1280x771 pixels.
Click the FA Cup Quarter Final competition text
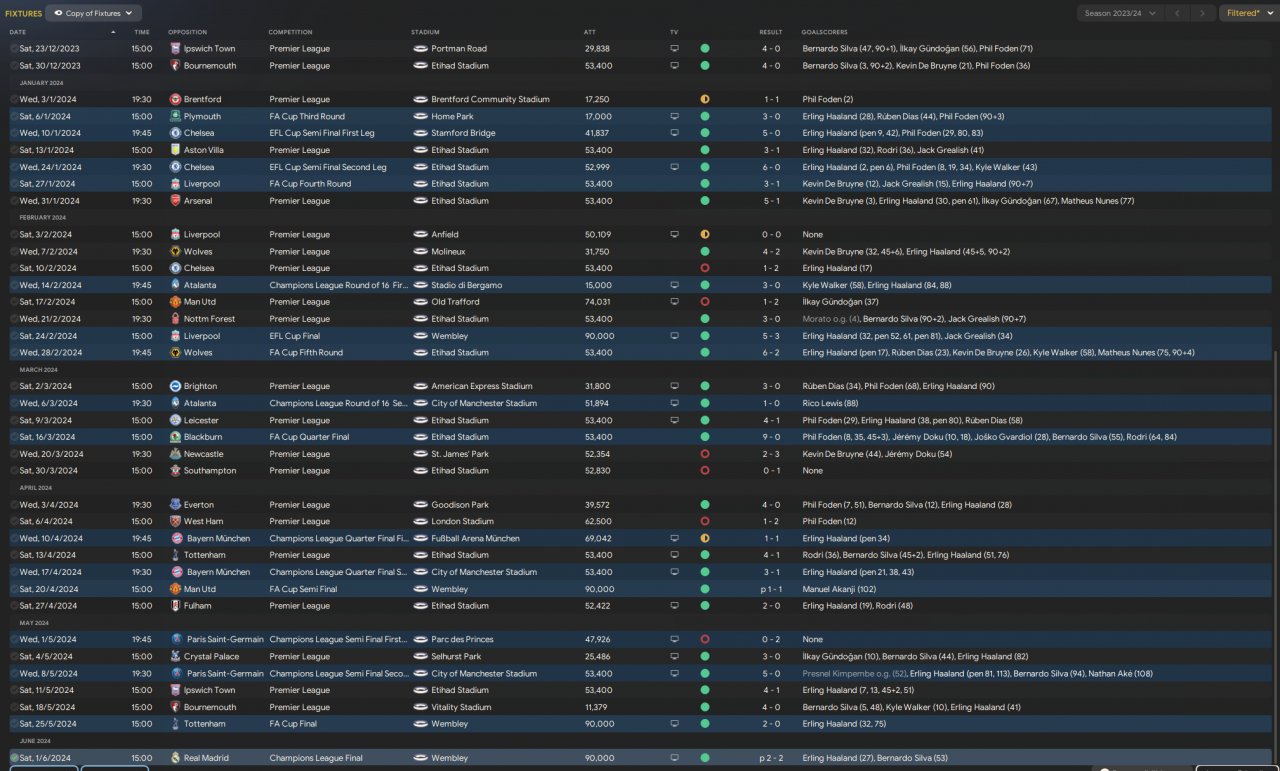(x=310, y=437)
